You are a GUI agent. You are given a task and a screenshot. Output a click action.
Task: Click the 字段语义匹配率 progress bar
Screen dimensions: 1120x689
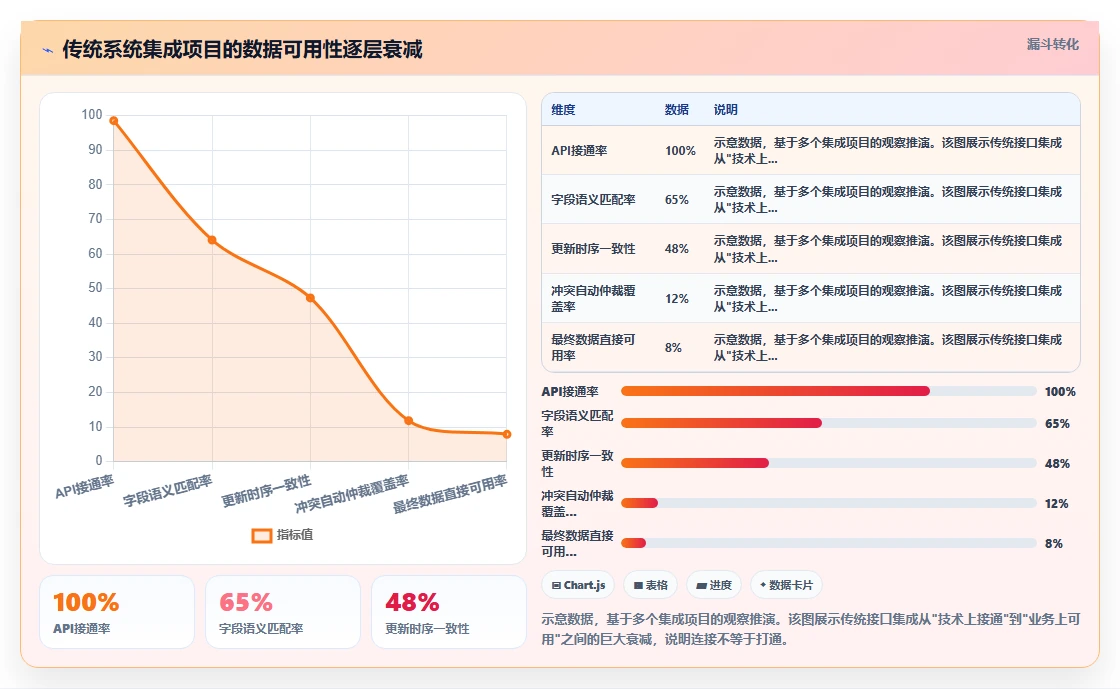click(x=829, y=423)
